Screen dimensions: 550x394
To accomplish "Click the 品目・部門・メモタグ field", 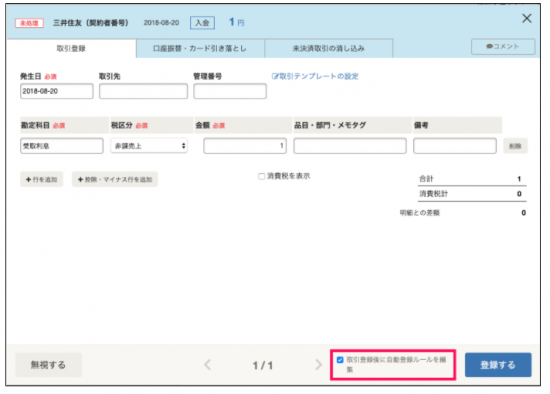I will [350, 146].
